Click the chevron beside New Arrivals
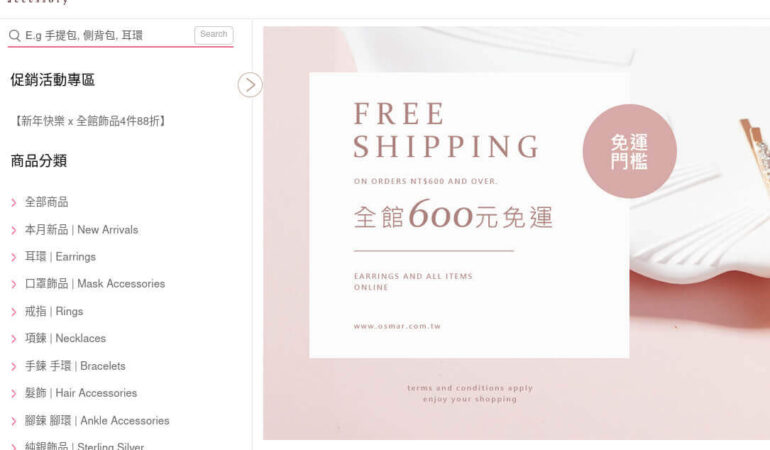This screenshot has width=770, height=450. coord(14,230)
